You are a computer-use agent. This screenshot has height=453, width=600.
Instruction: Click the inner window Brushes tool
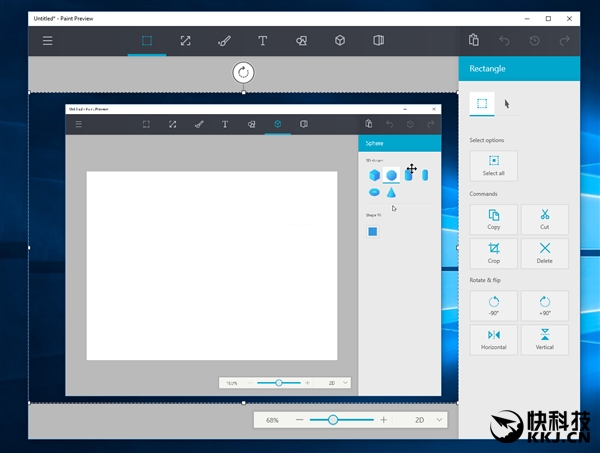tap(199, 124)
